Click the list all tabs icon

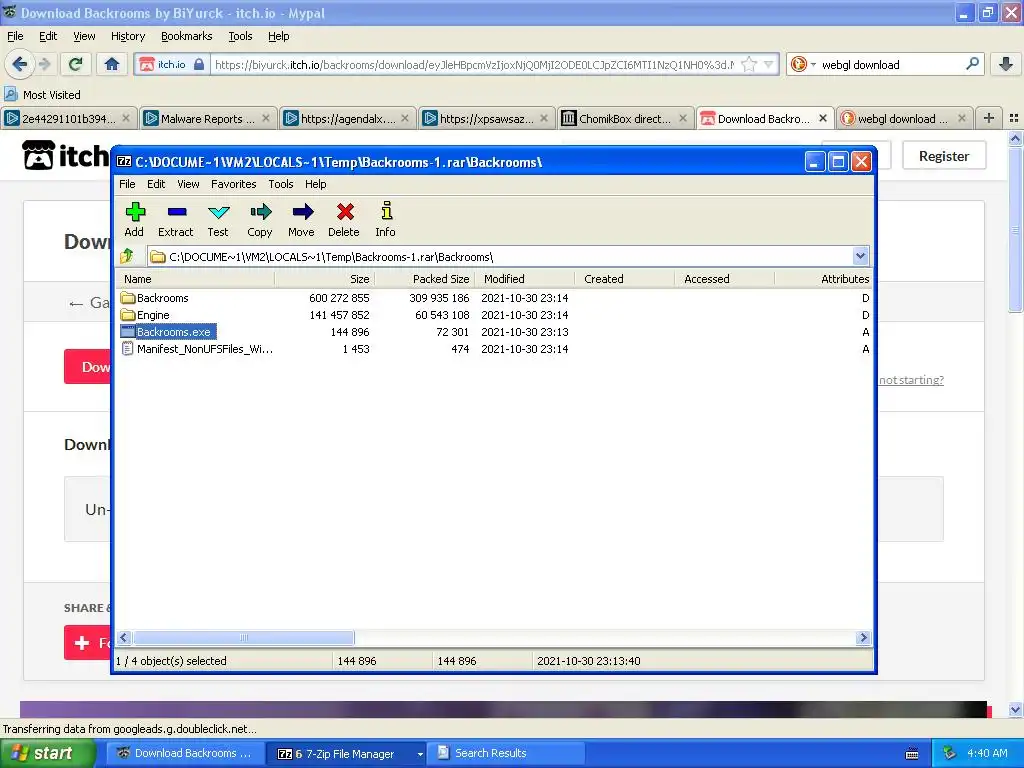click(1014, 118)
